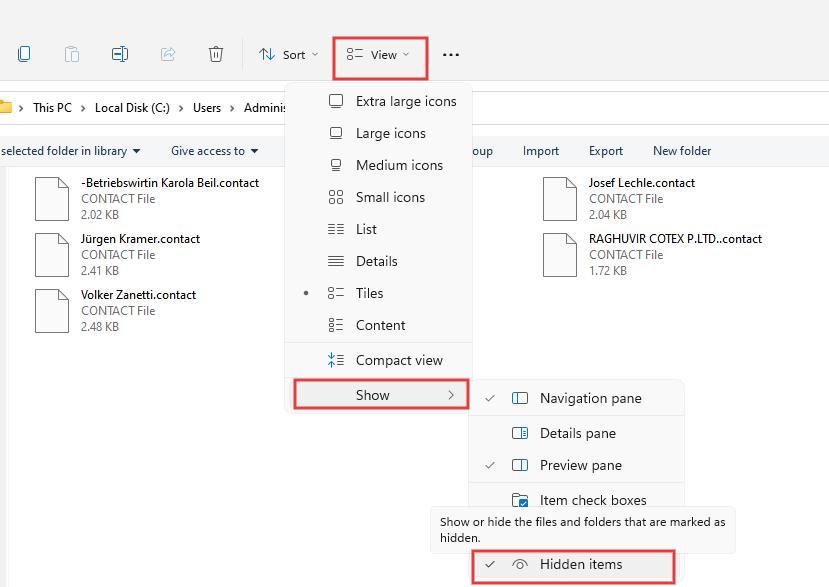Click the New folder button
The image size is (829, 587).
click(x=681, y=151)
